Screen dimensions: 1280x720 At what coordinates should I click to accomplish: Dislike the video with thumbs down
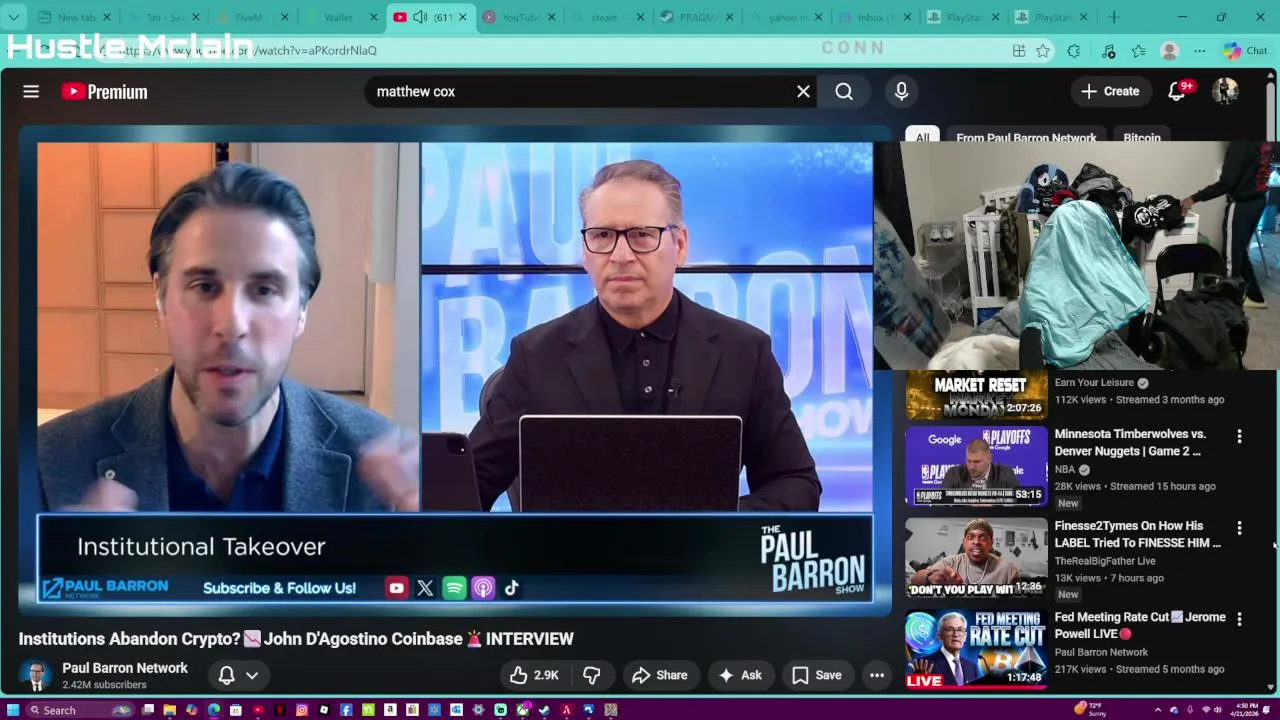[591, 675]
